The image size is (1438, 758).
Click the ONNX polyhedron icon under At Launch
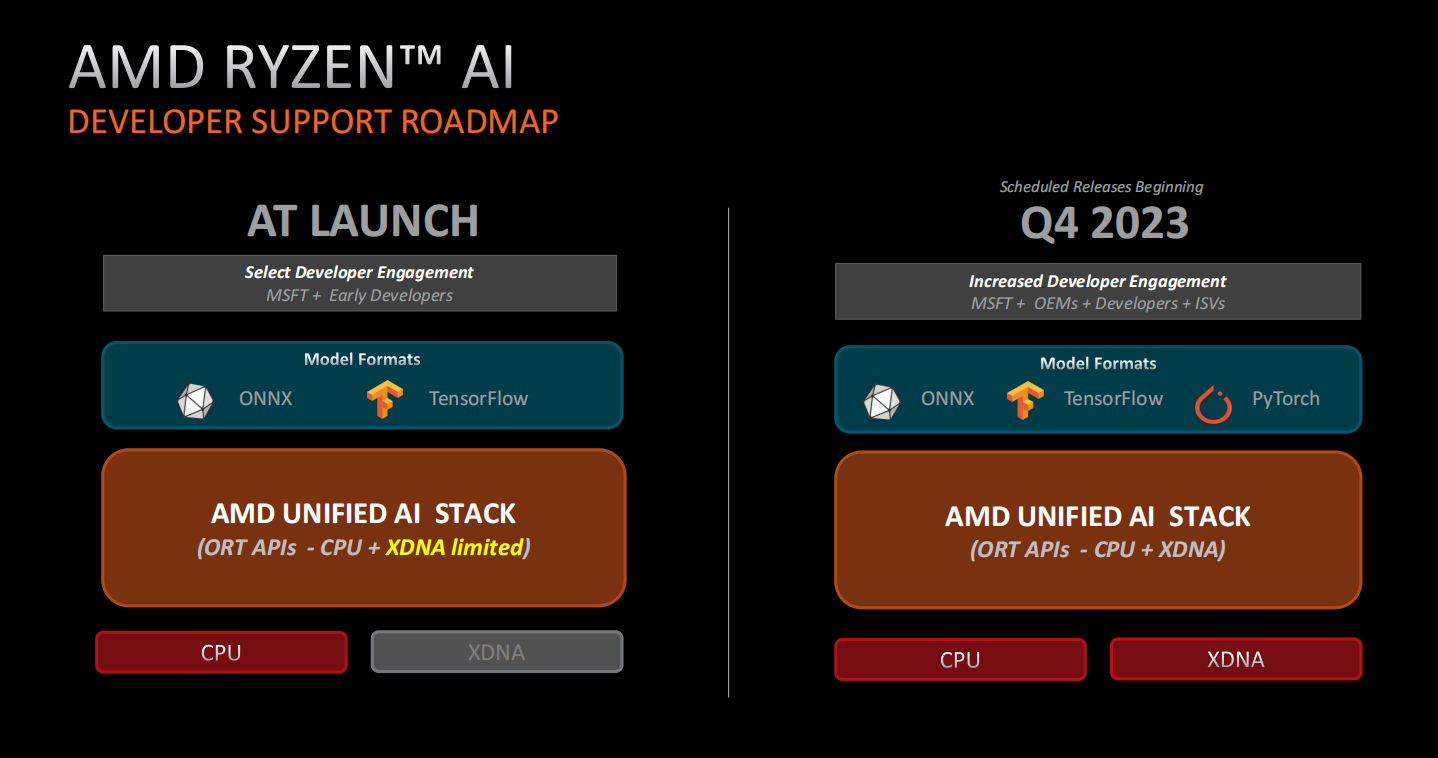[195, 400]
